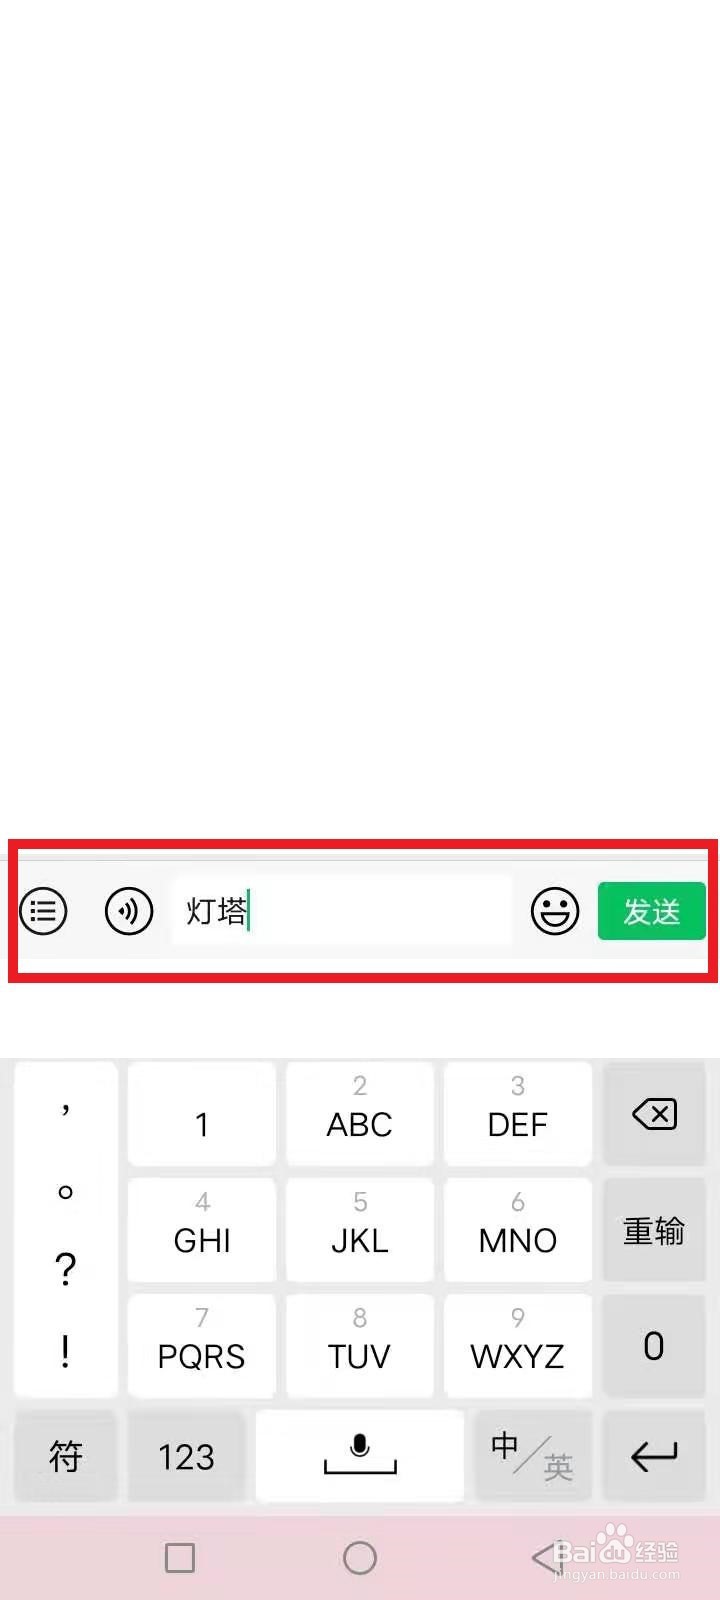This screenshot has width=720, height=1600.
Task: Tap the backspace delete key
Action: 655,1114
